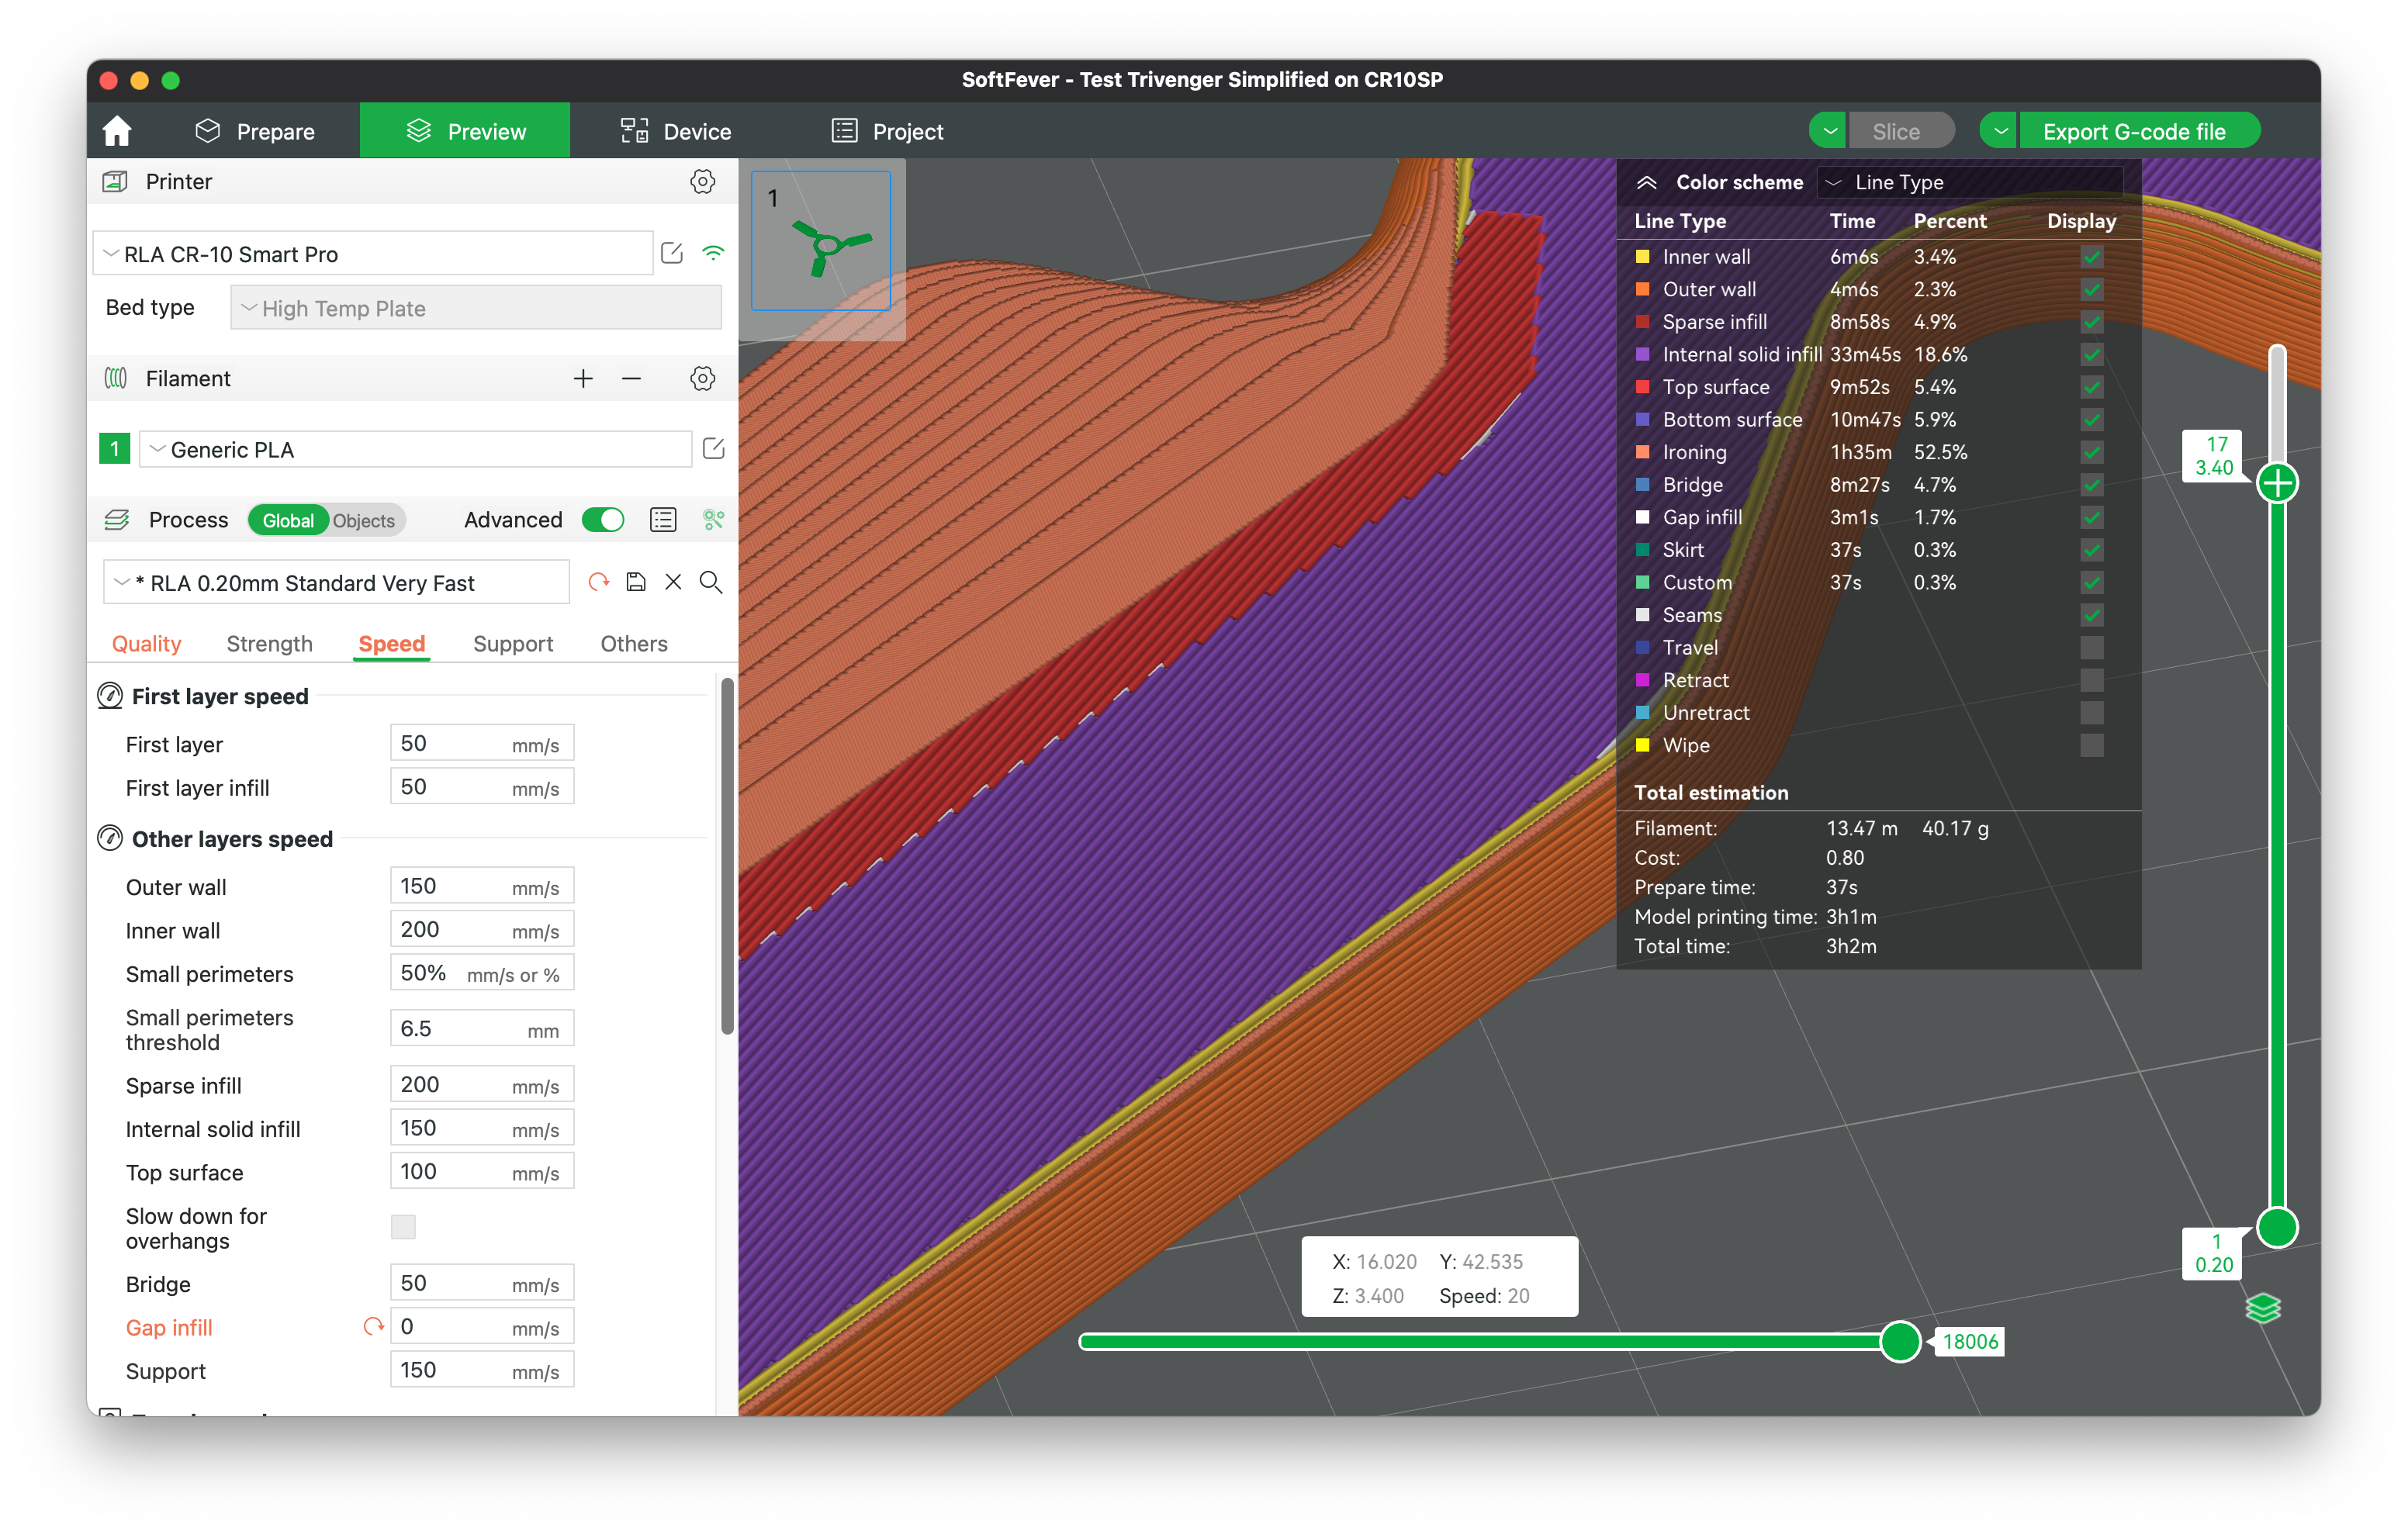This screenshot has width=2408, height=1531.
Task: Expand the RLA CR-10 Smart Pro printer dropdown
Action: coord(373,254)
